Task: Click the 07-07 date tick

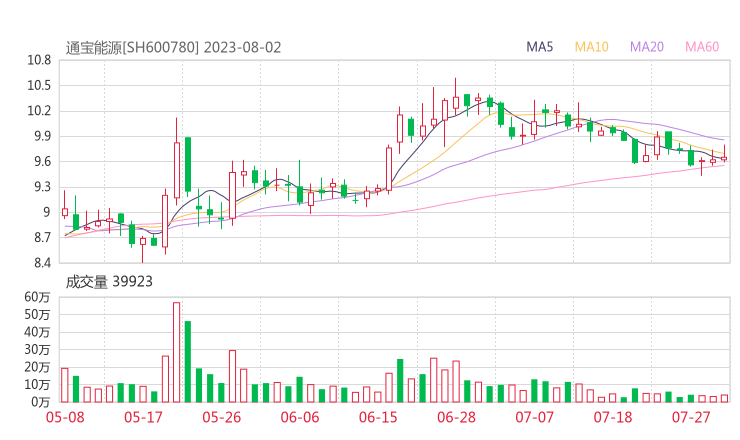Action: 534,417
